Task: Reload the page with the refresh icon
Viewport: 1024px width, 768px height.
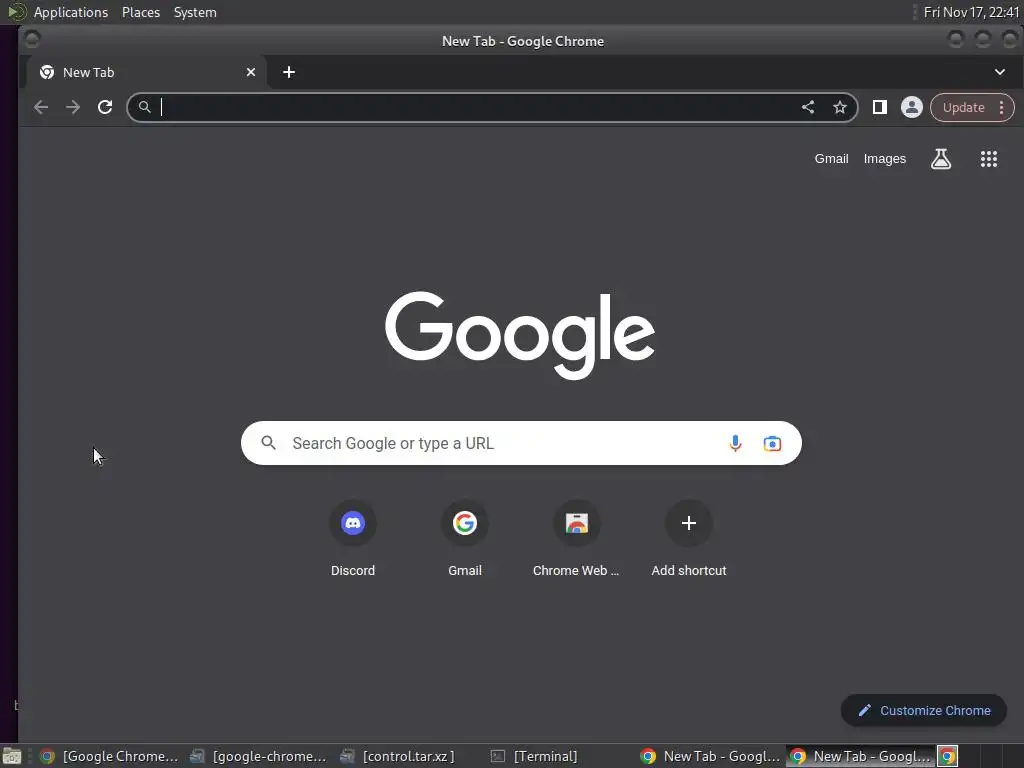Action: pyautogui.click(x=104, y=107)
